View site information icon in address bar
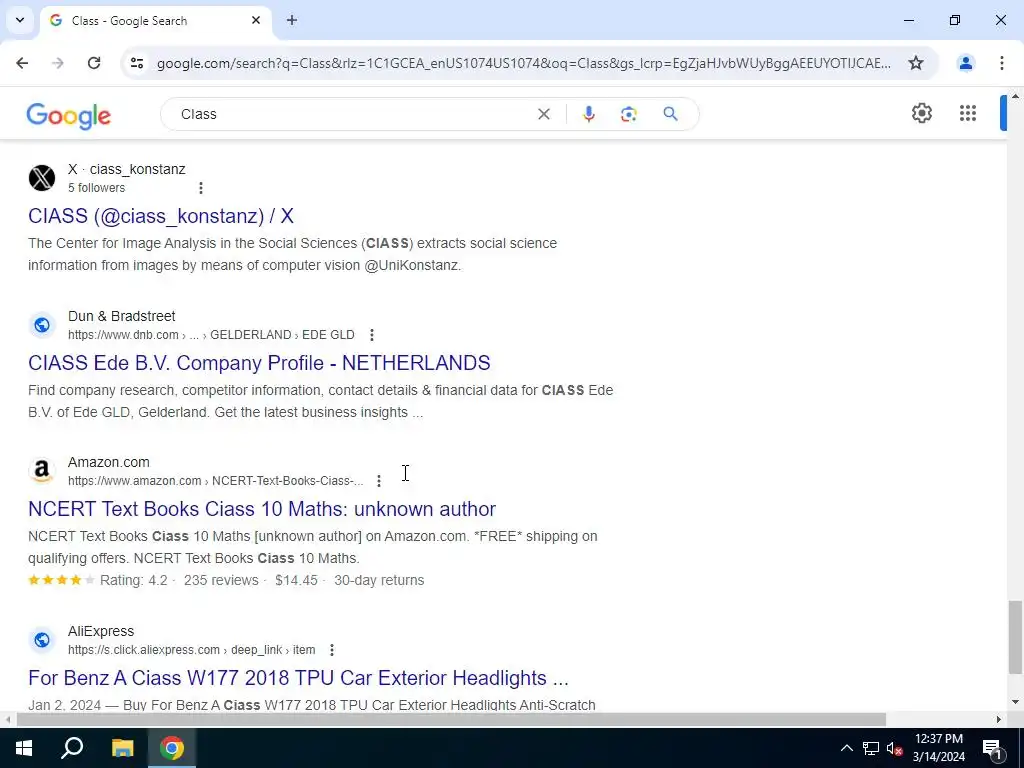This screenshot has width=1024, height=768. [136, 63]
